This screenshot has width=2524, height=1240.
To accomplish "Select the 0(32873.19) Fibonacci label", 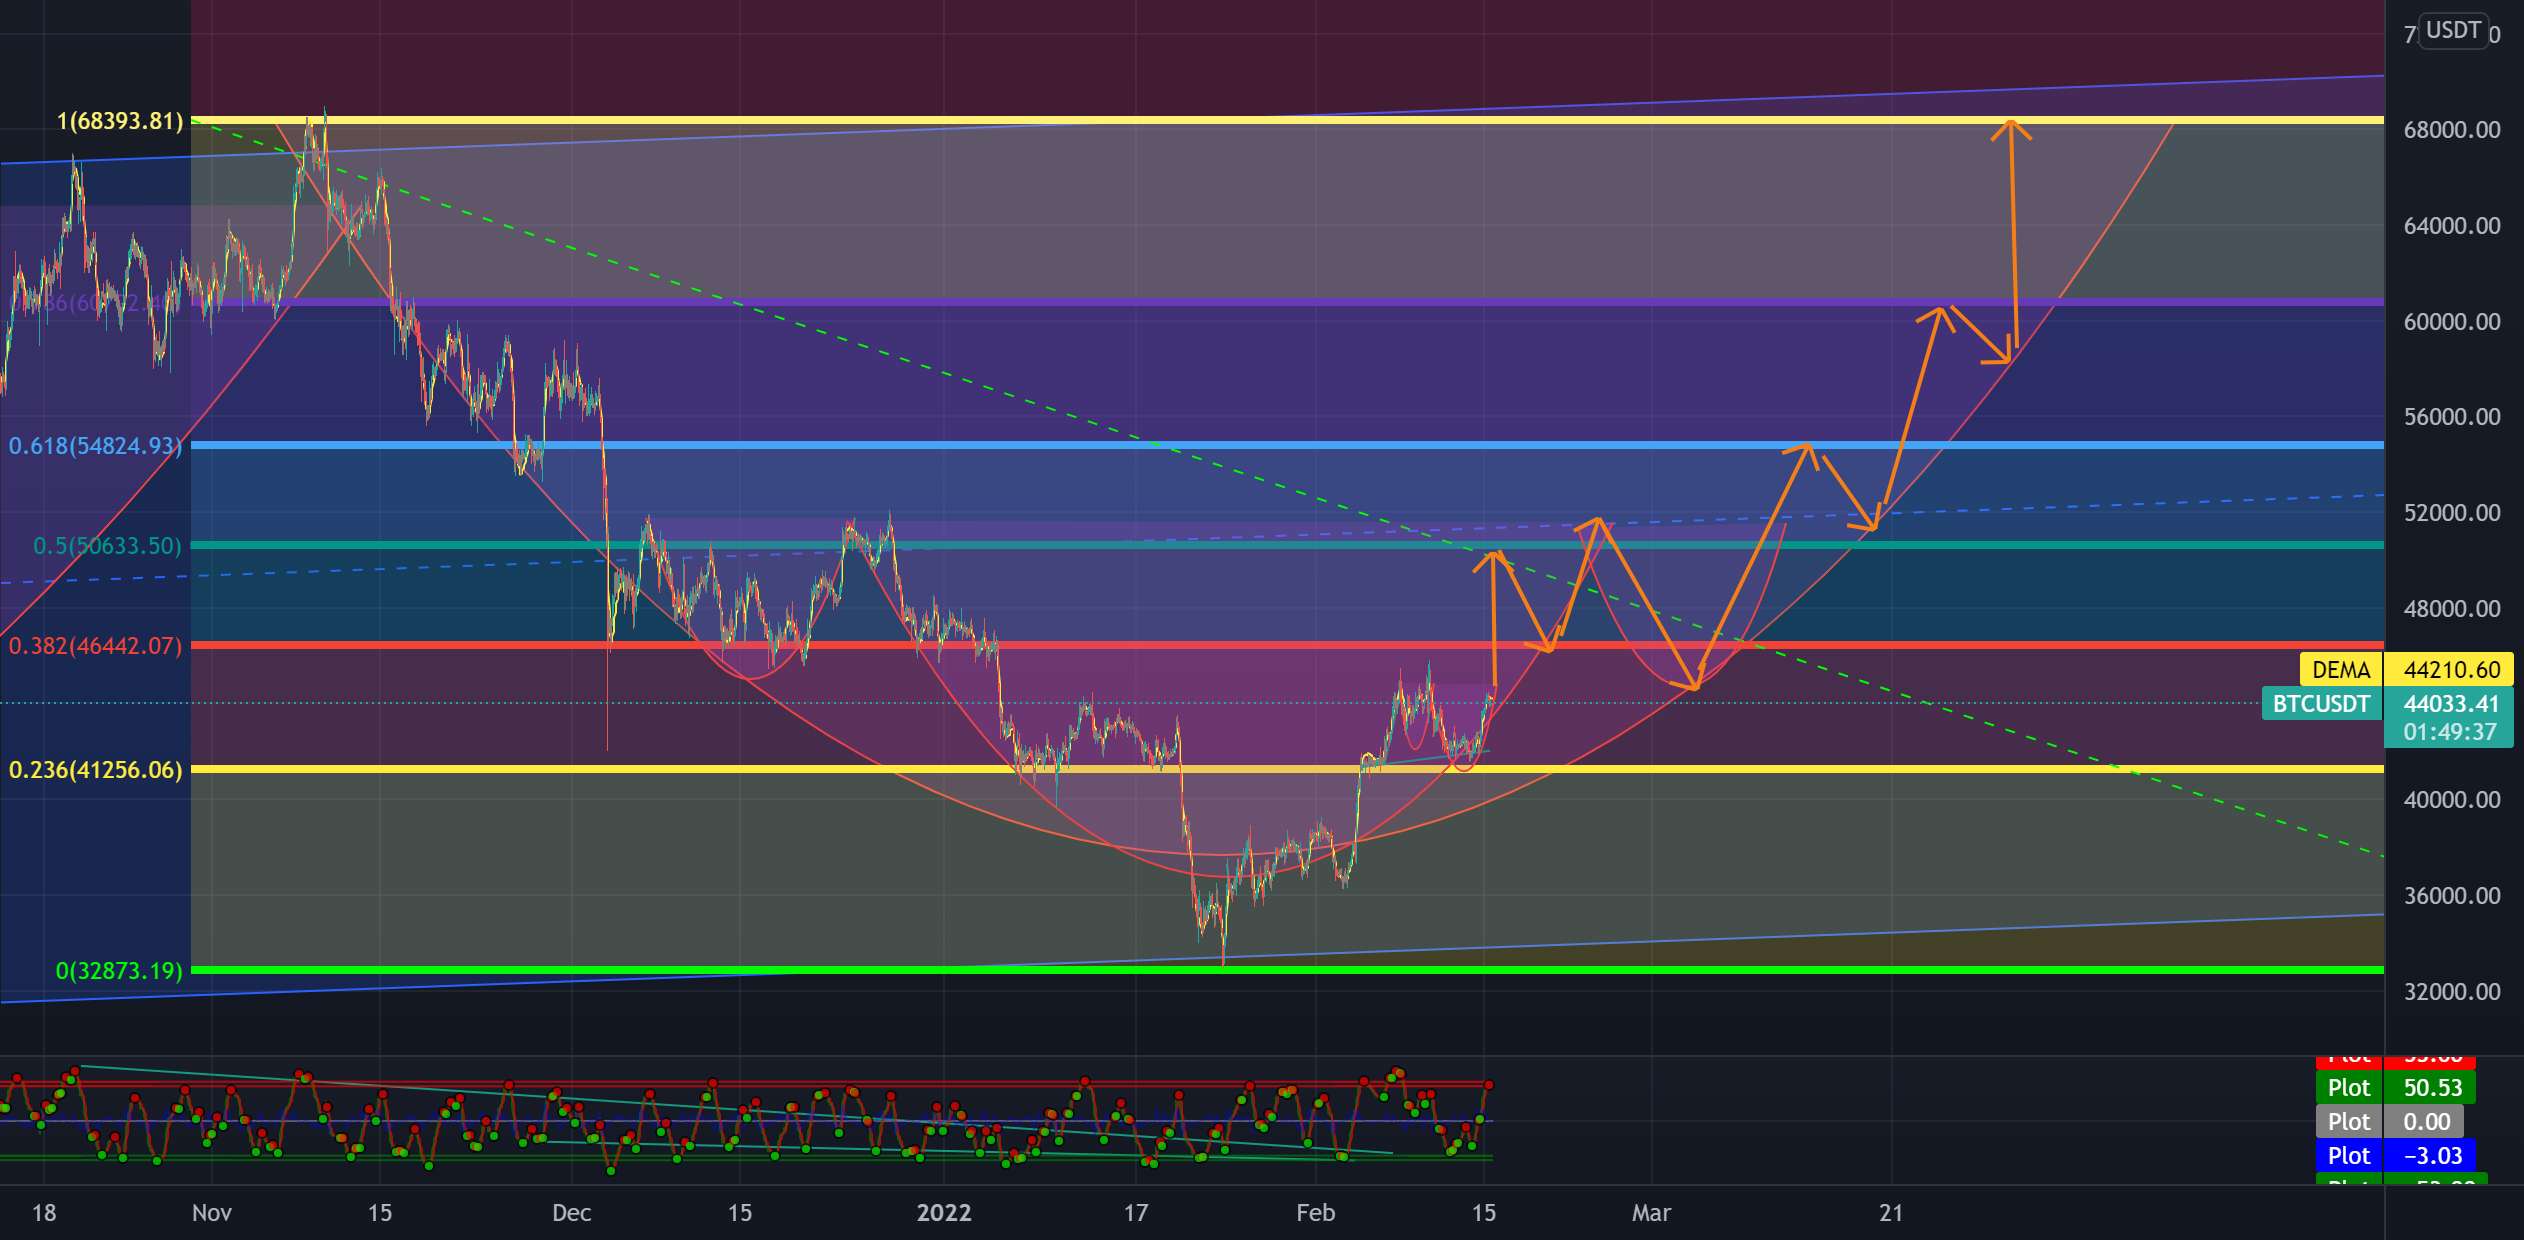I will [119, 970].
